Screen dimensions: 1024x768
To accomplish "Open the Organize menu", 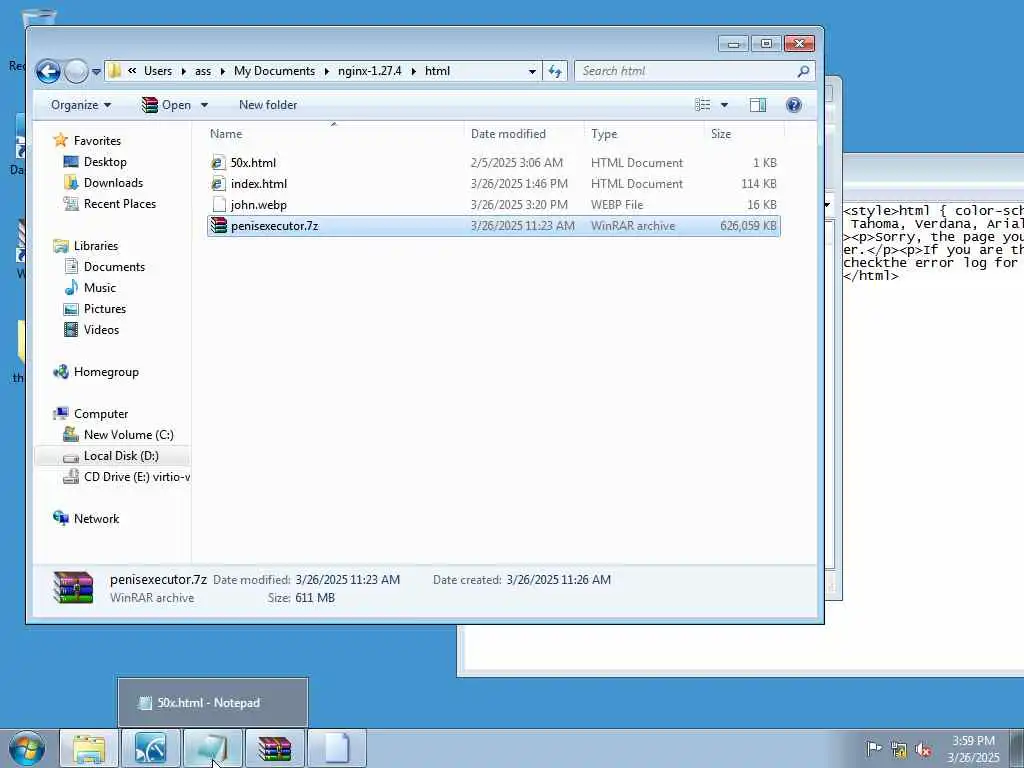I will pos(81,105).
